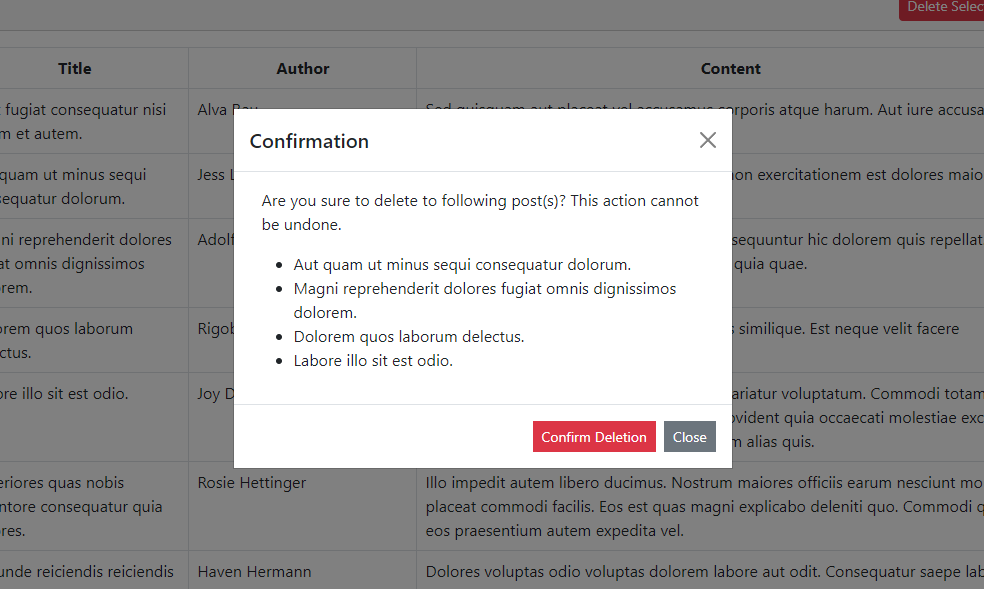Click the Haven Hermann author cell
The height and width of the screenshot is (589, 984).
(x=302, y=570)
